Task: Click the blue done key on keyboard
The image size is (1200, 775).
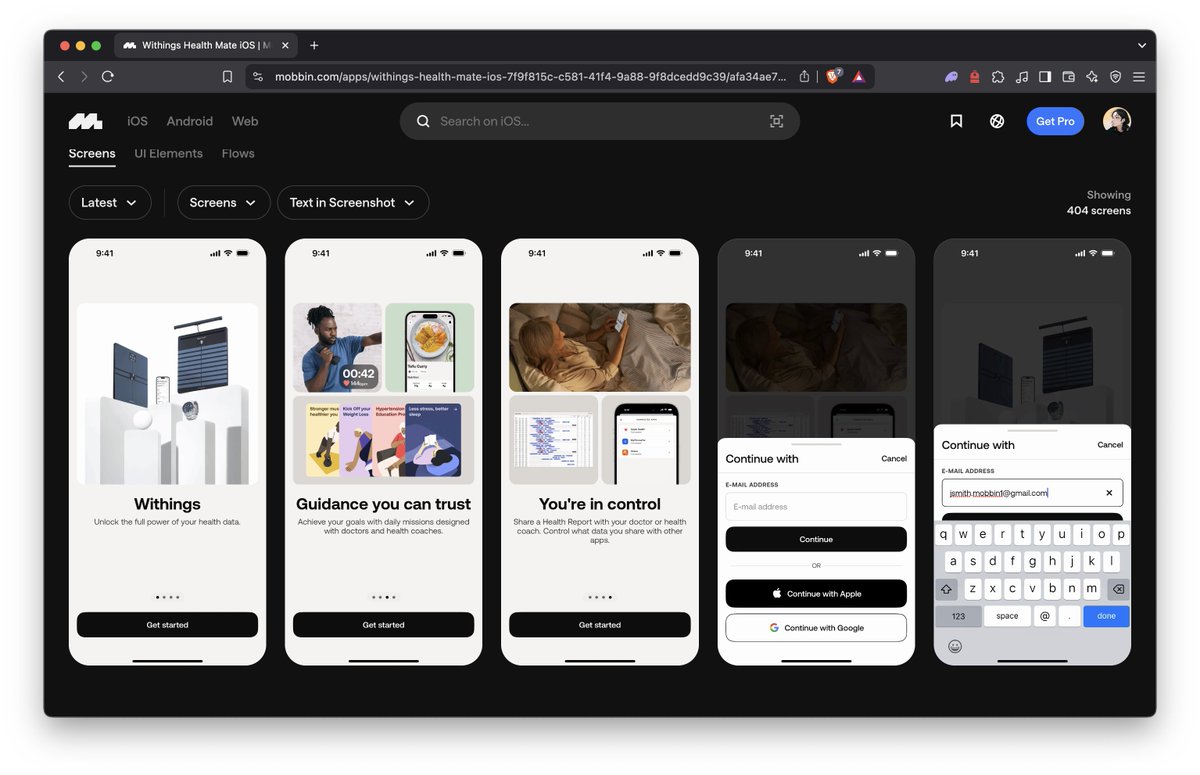Action: click(1106, 616)
